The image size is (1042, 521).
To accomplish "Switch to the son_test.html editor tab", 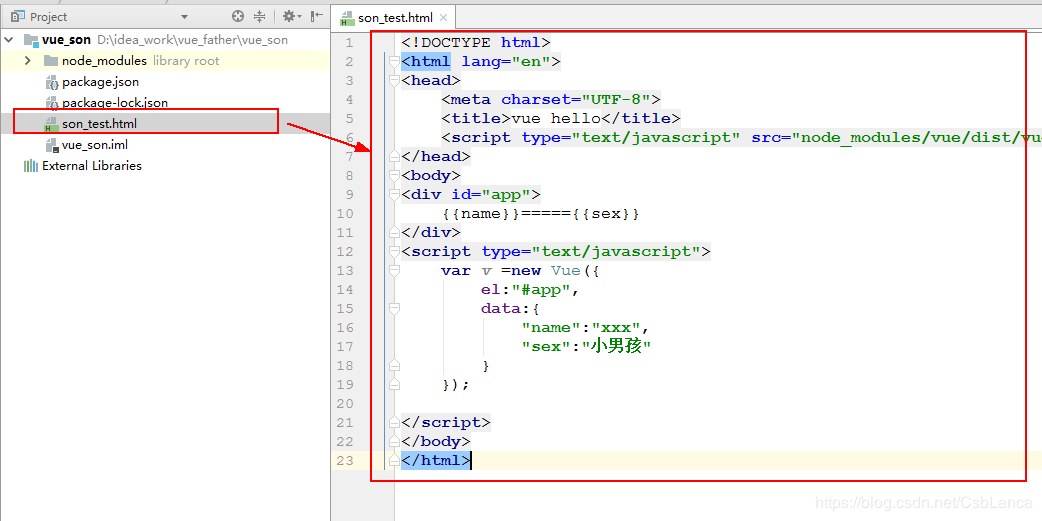I will [394, 18].
